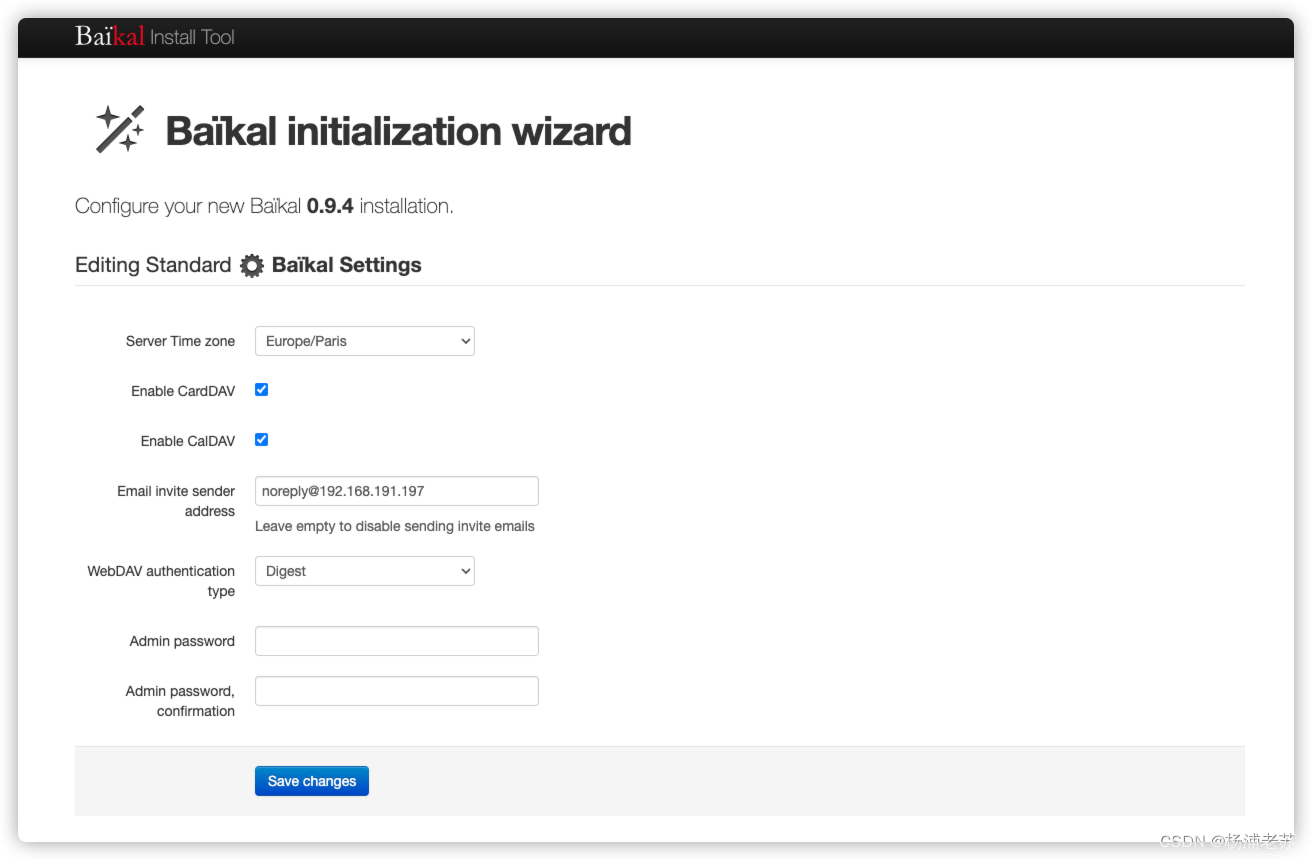
Task: Click the Enable CardDAV label
Action: point(183,391)
